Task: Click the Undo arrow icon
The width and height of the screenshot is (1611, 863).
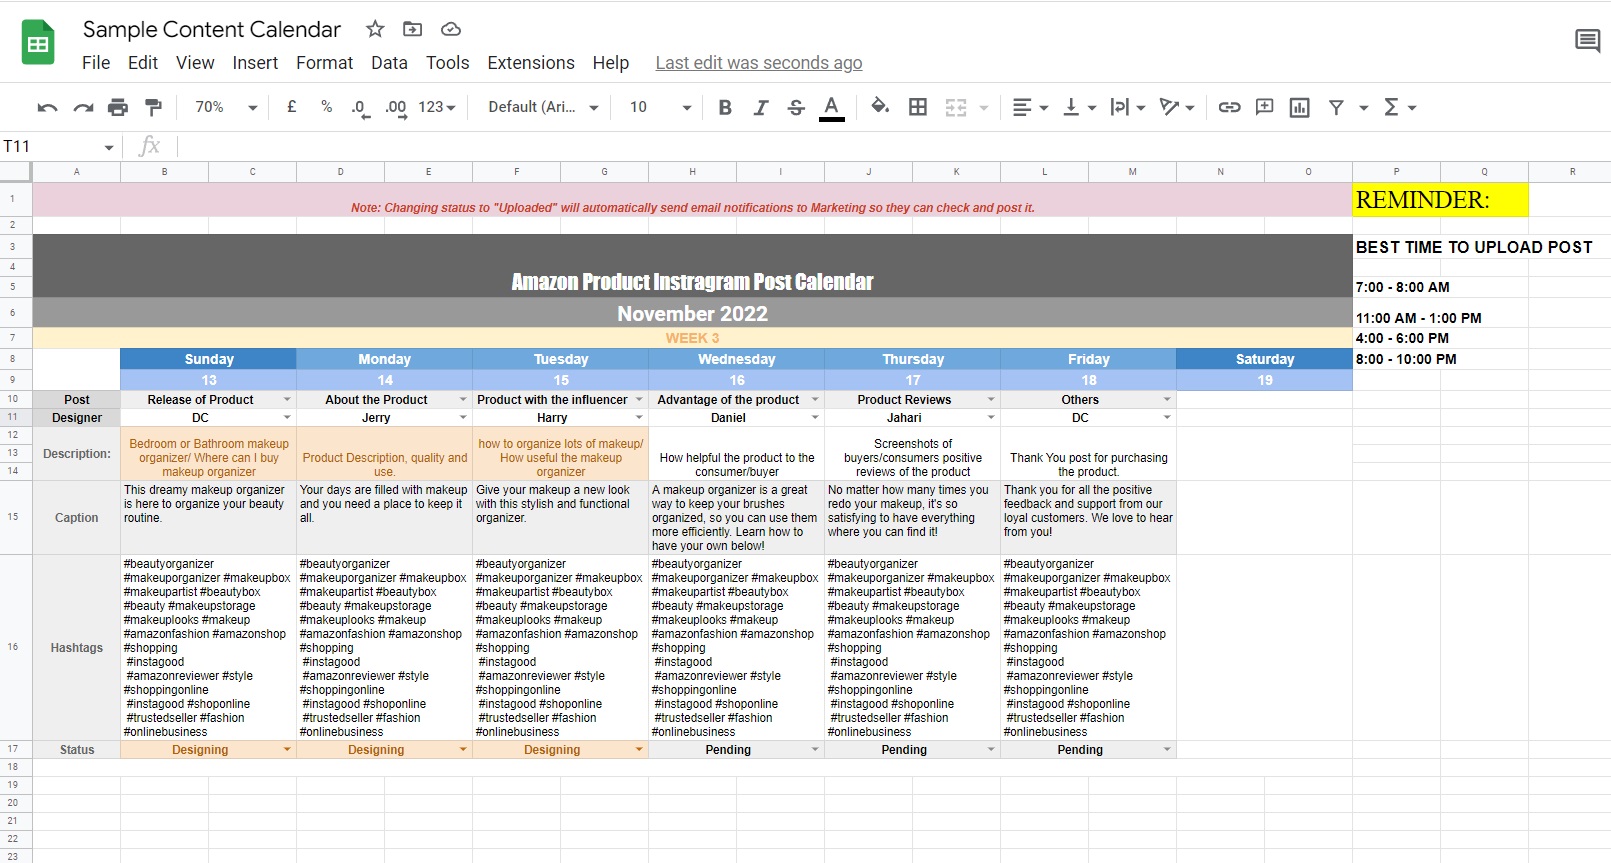Action: [47, 107]
